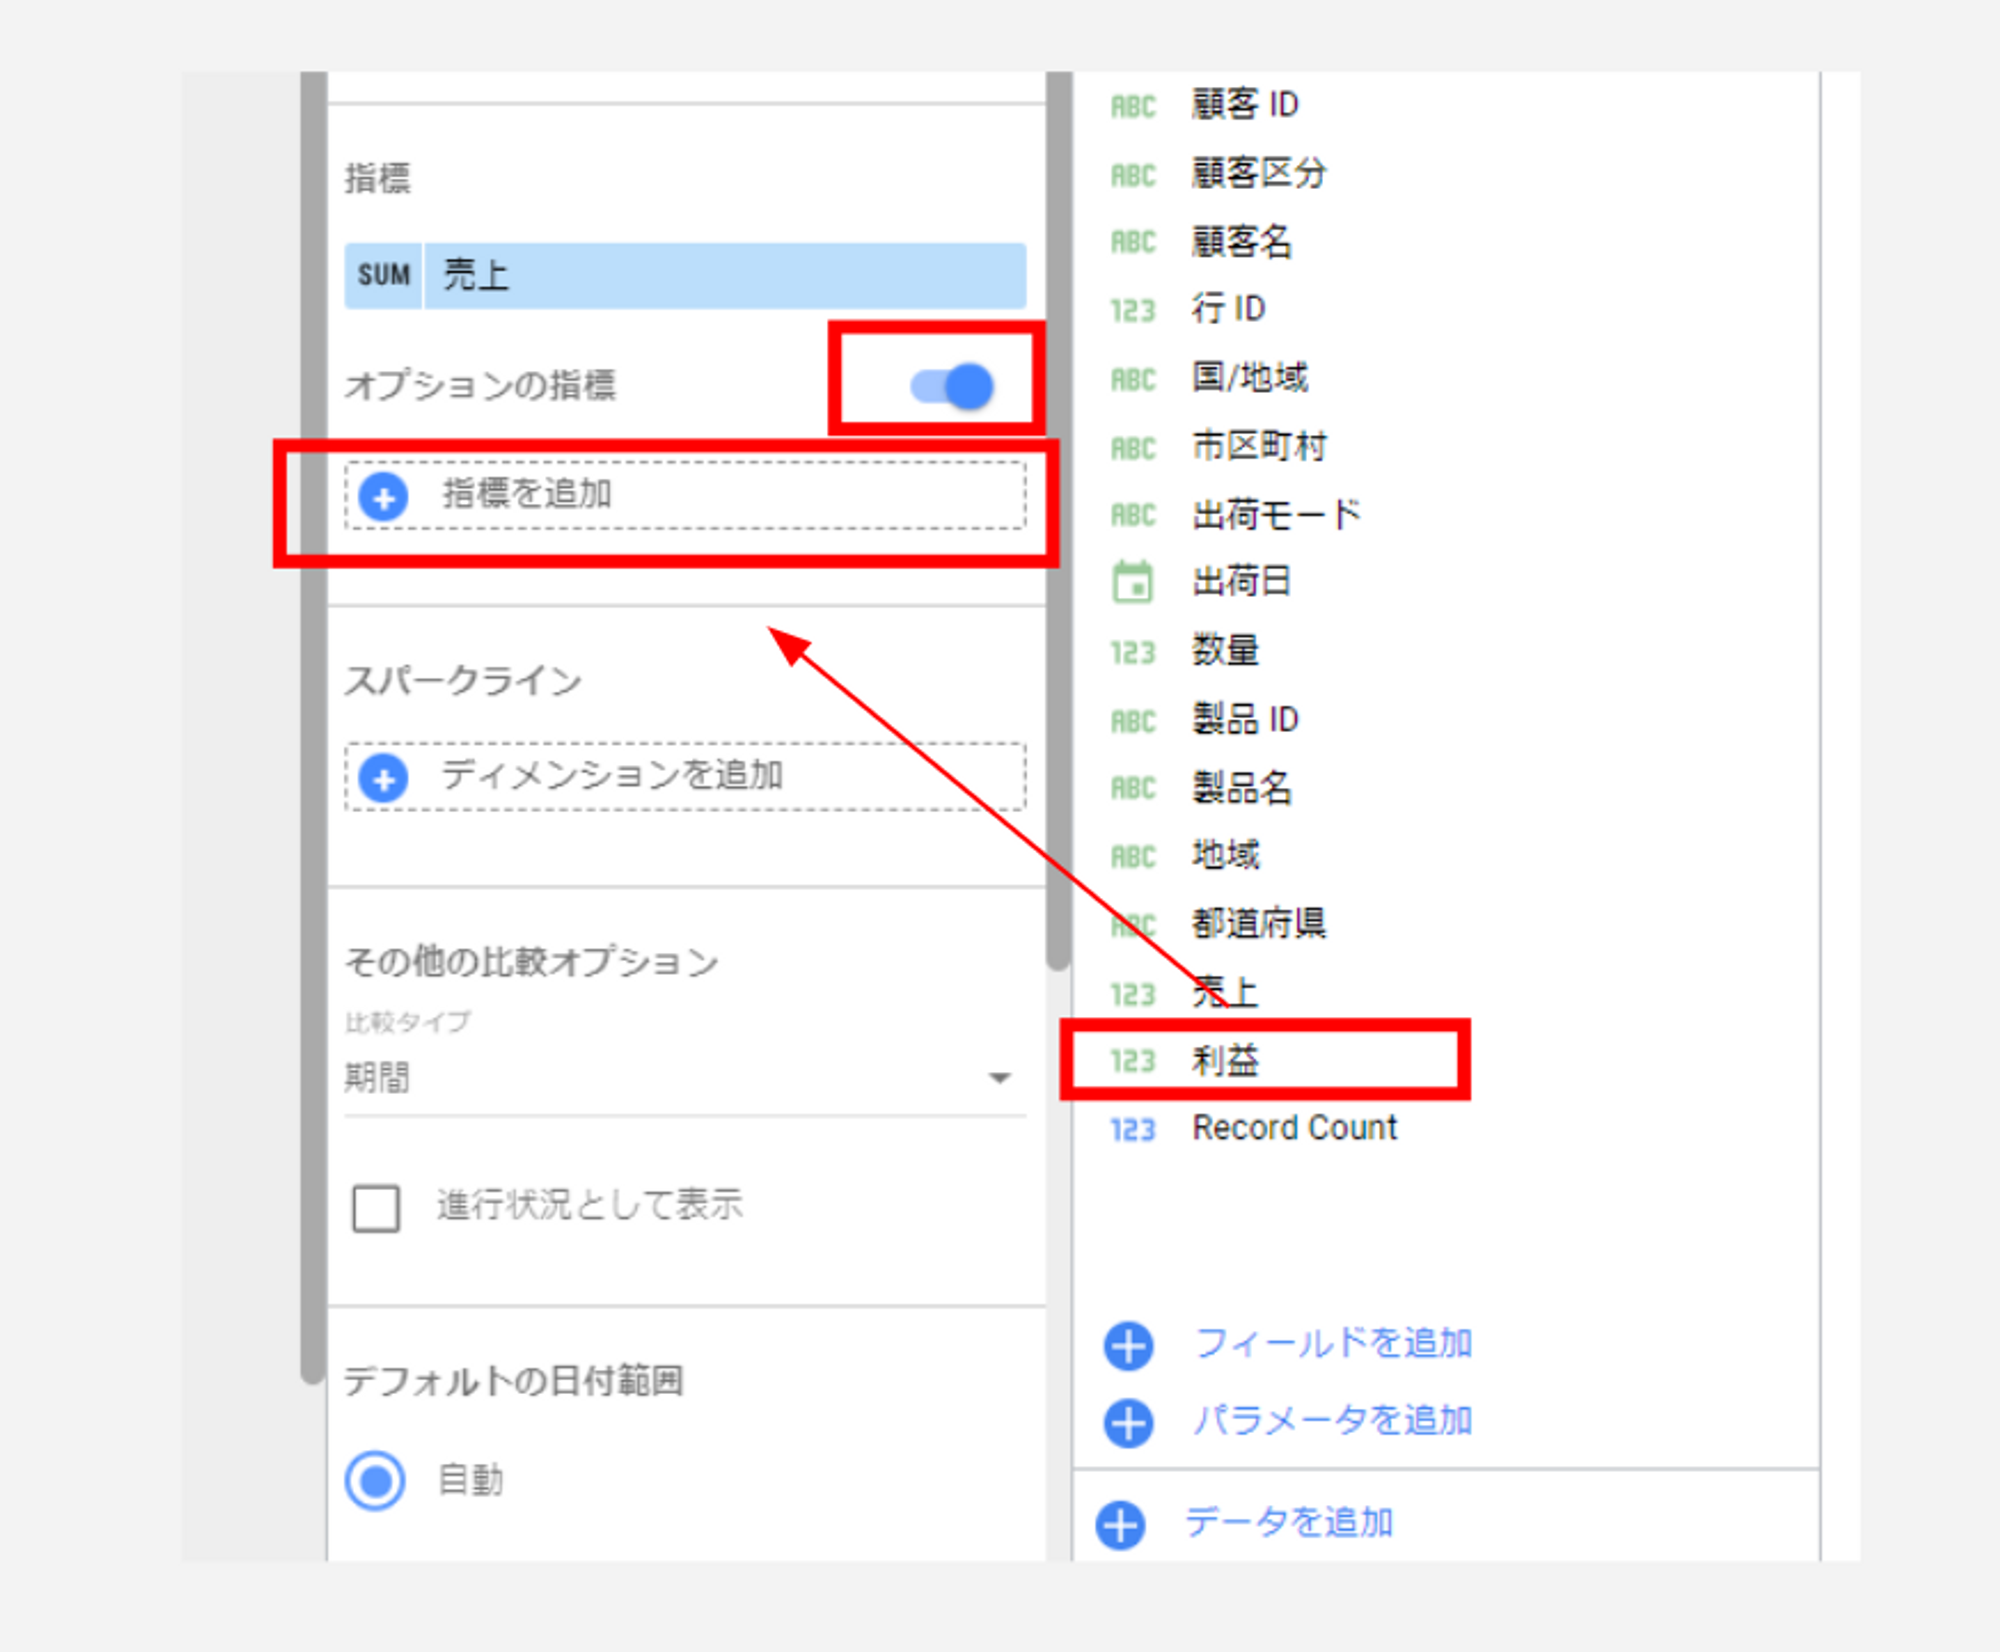Image resolution: width=2000 pixels, height=1652 pixels.
Task: Toggle the オプションの指標 switch
Action: pos(952,386)
